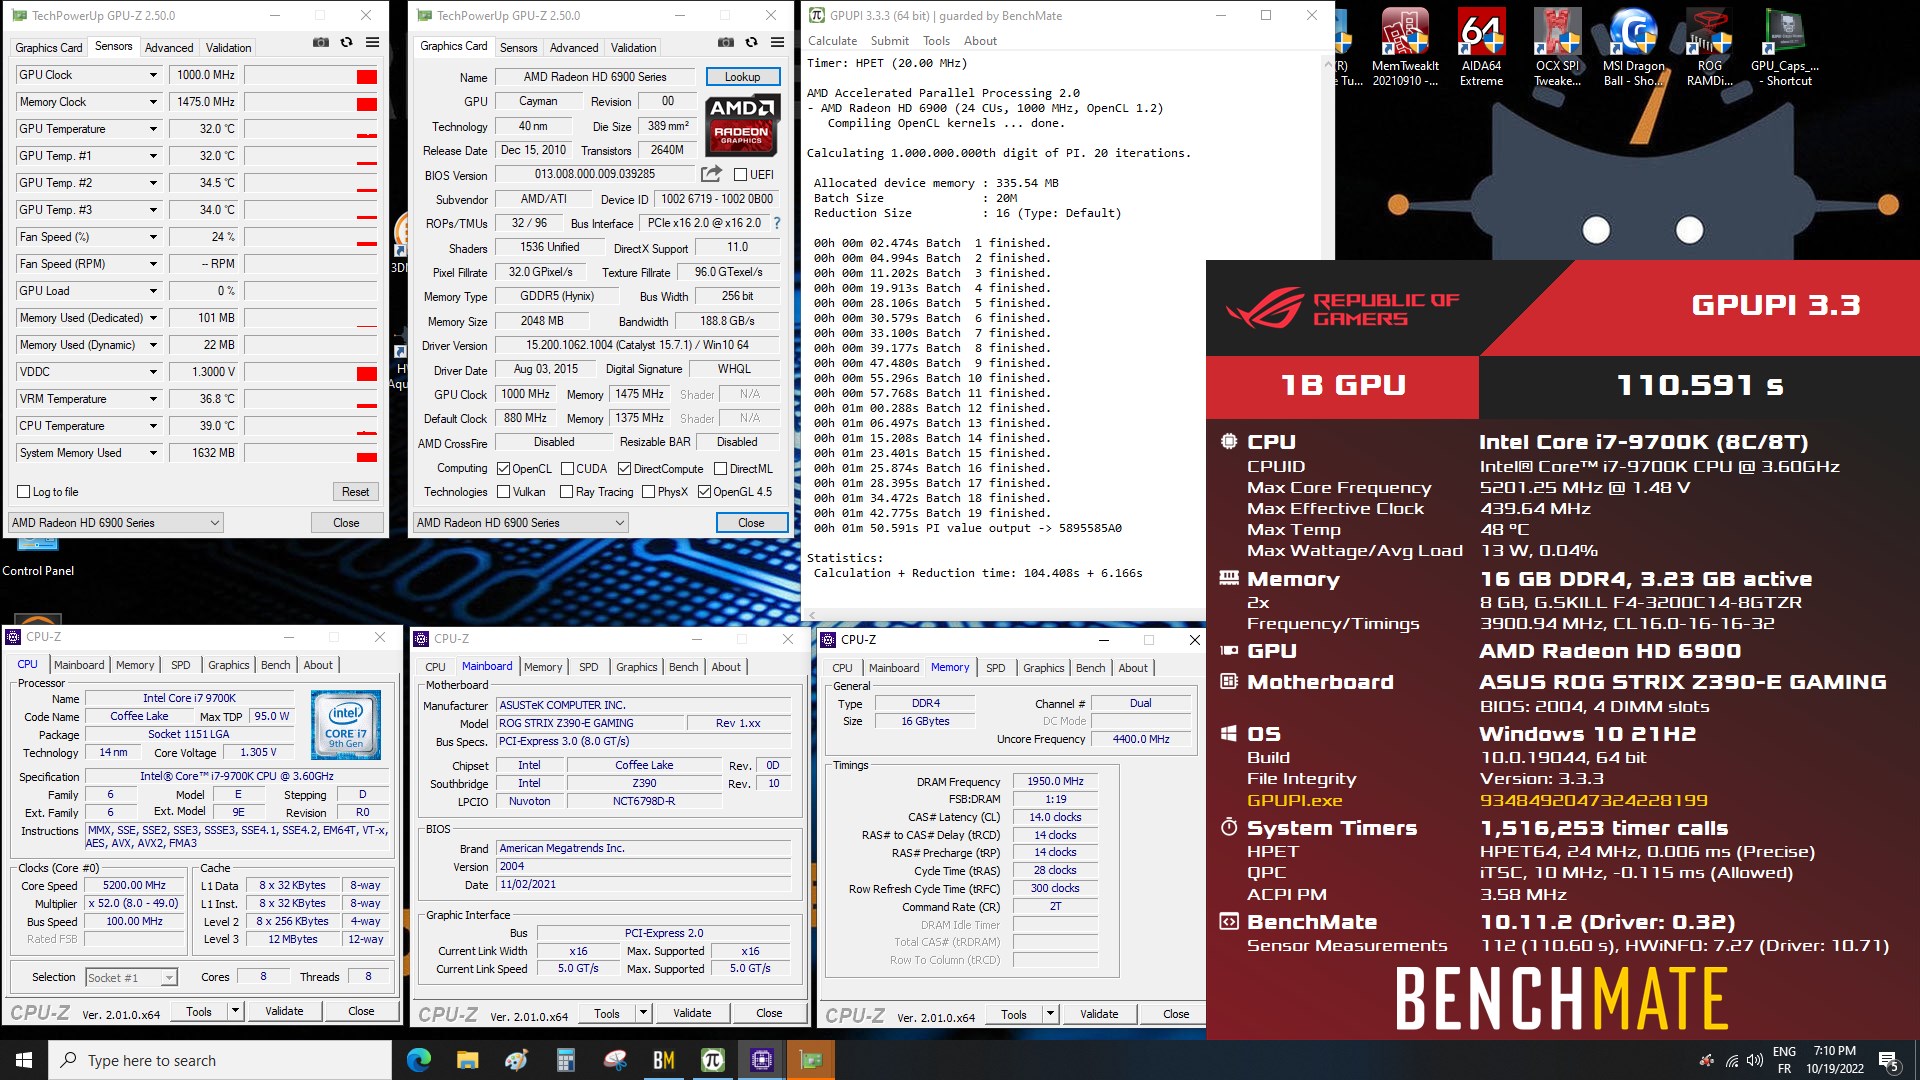
Task: Toggle the Ray Tracing checkbox
Action: [566, 491]
